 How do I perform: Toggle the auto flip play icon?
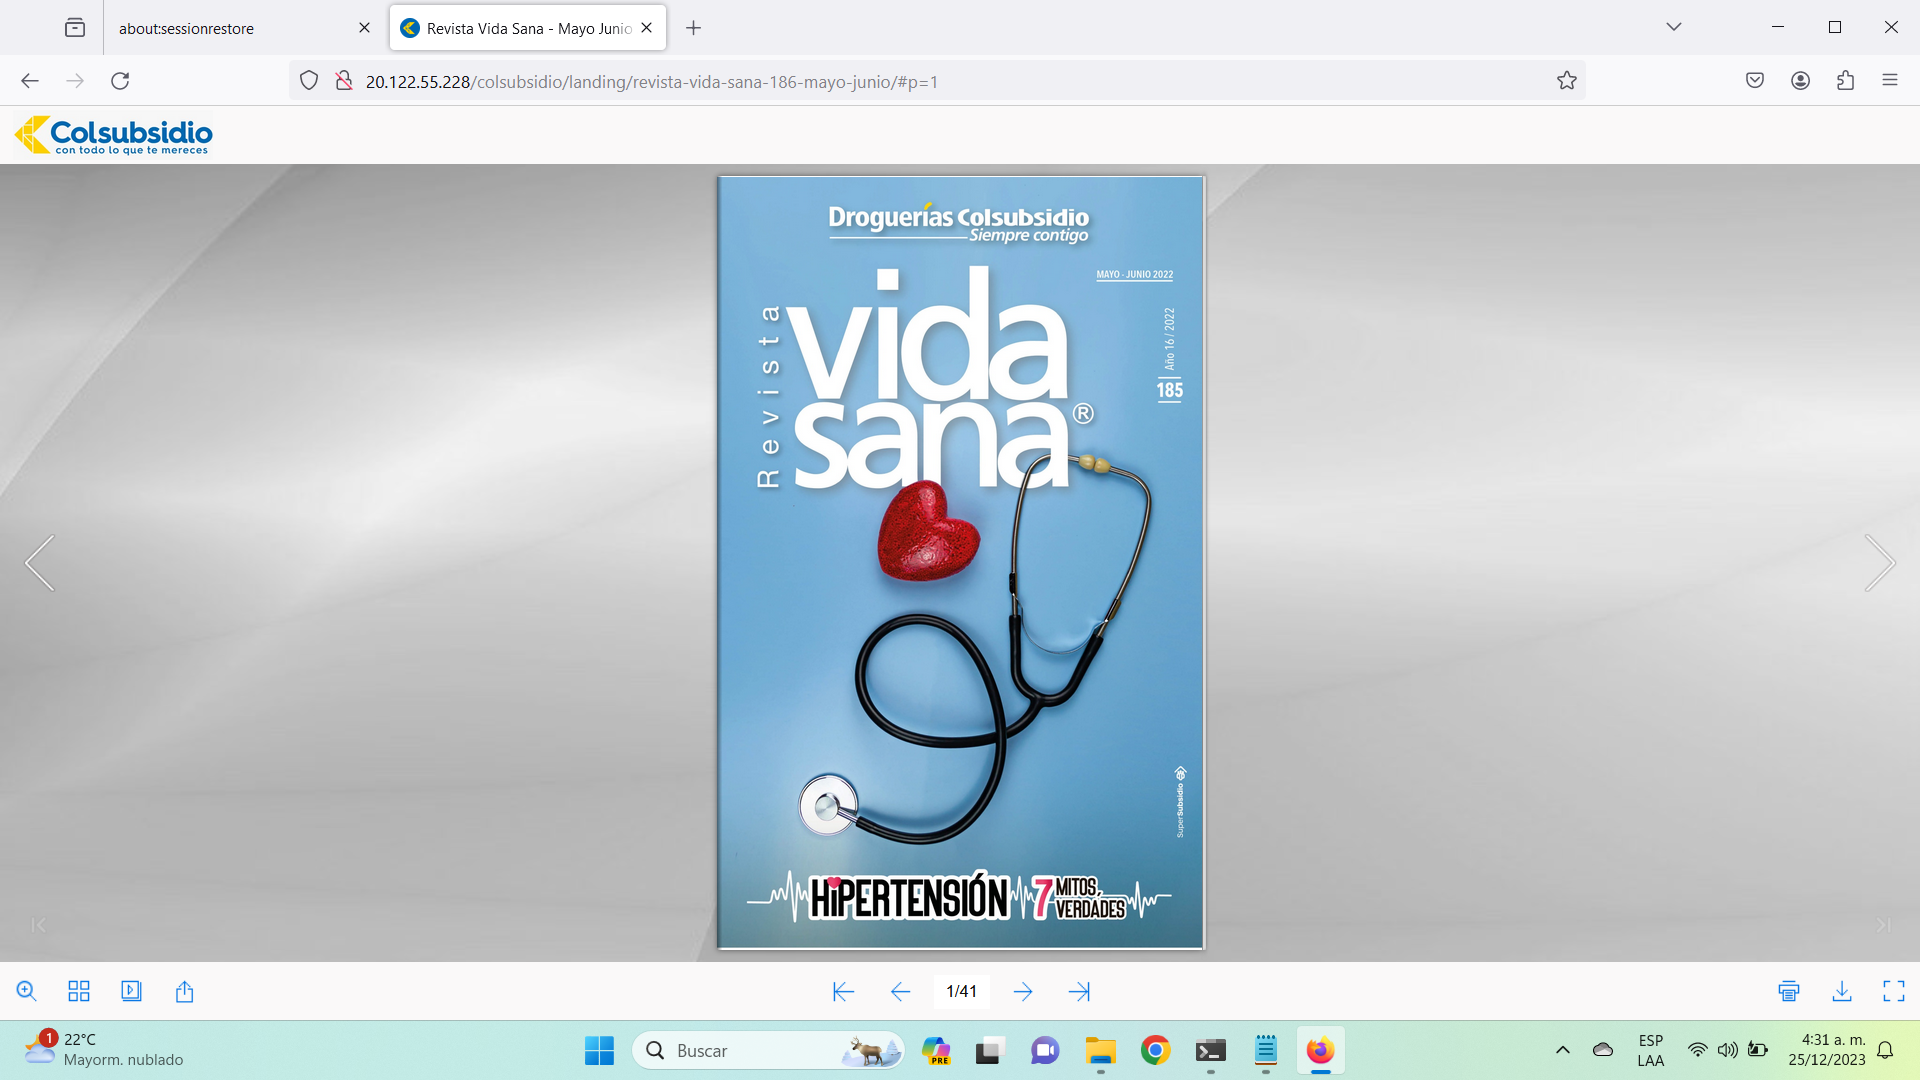pos(131,991)
